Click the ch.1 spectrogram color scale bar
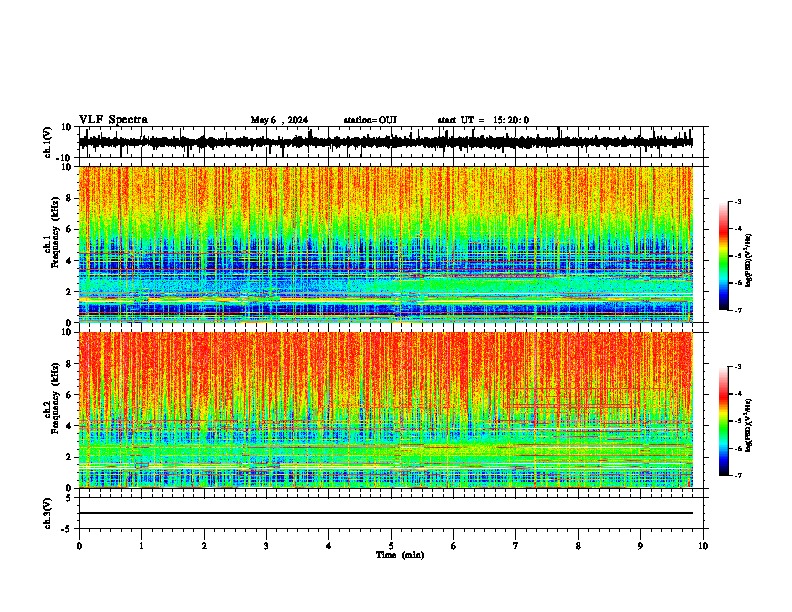This screenshot has height=612, width=792. [723, 256]
